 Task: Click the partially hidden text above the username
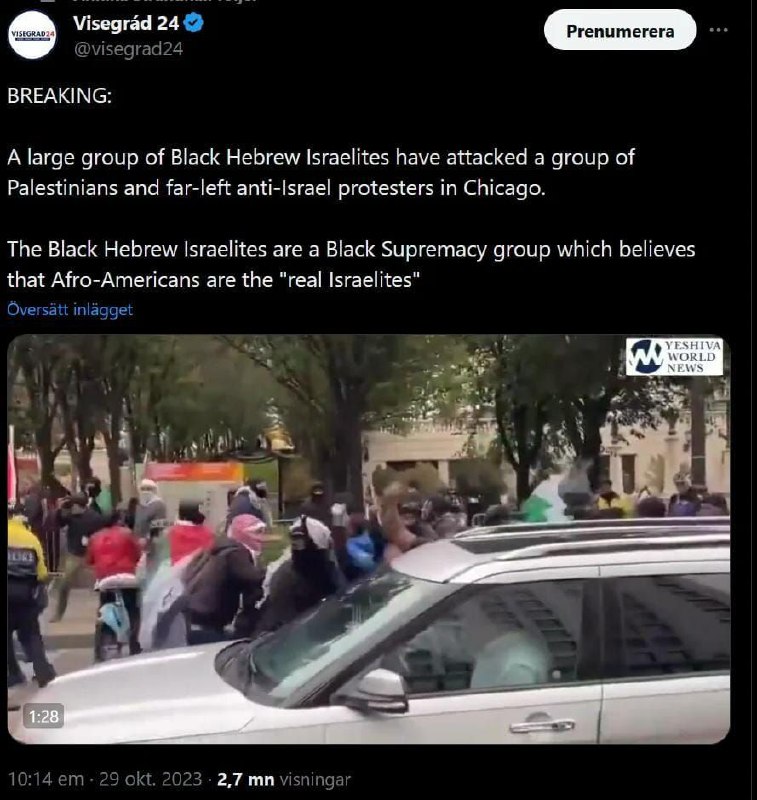point(163,2)
